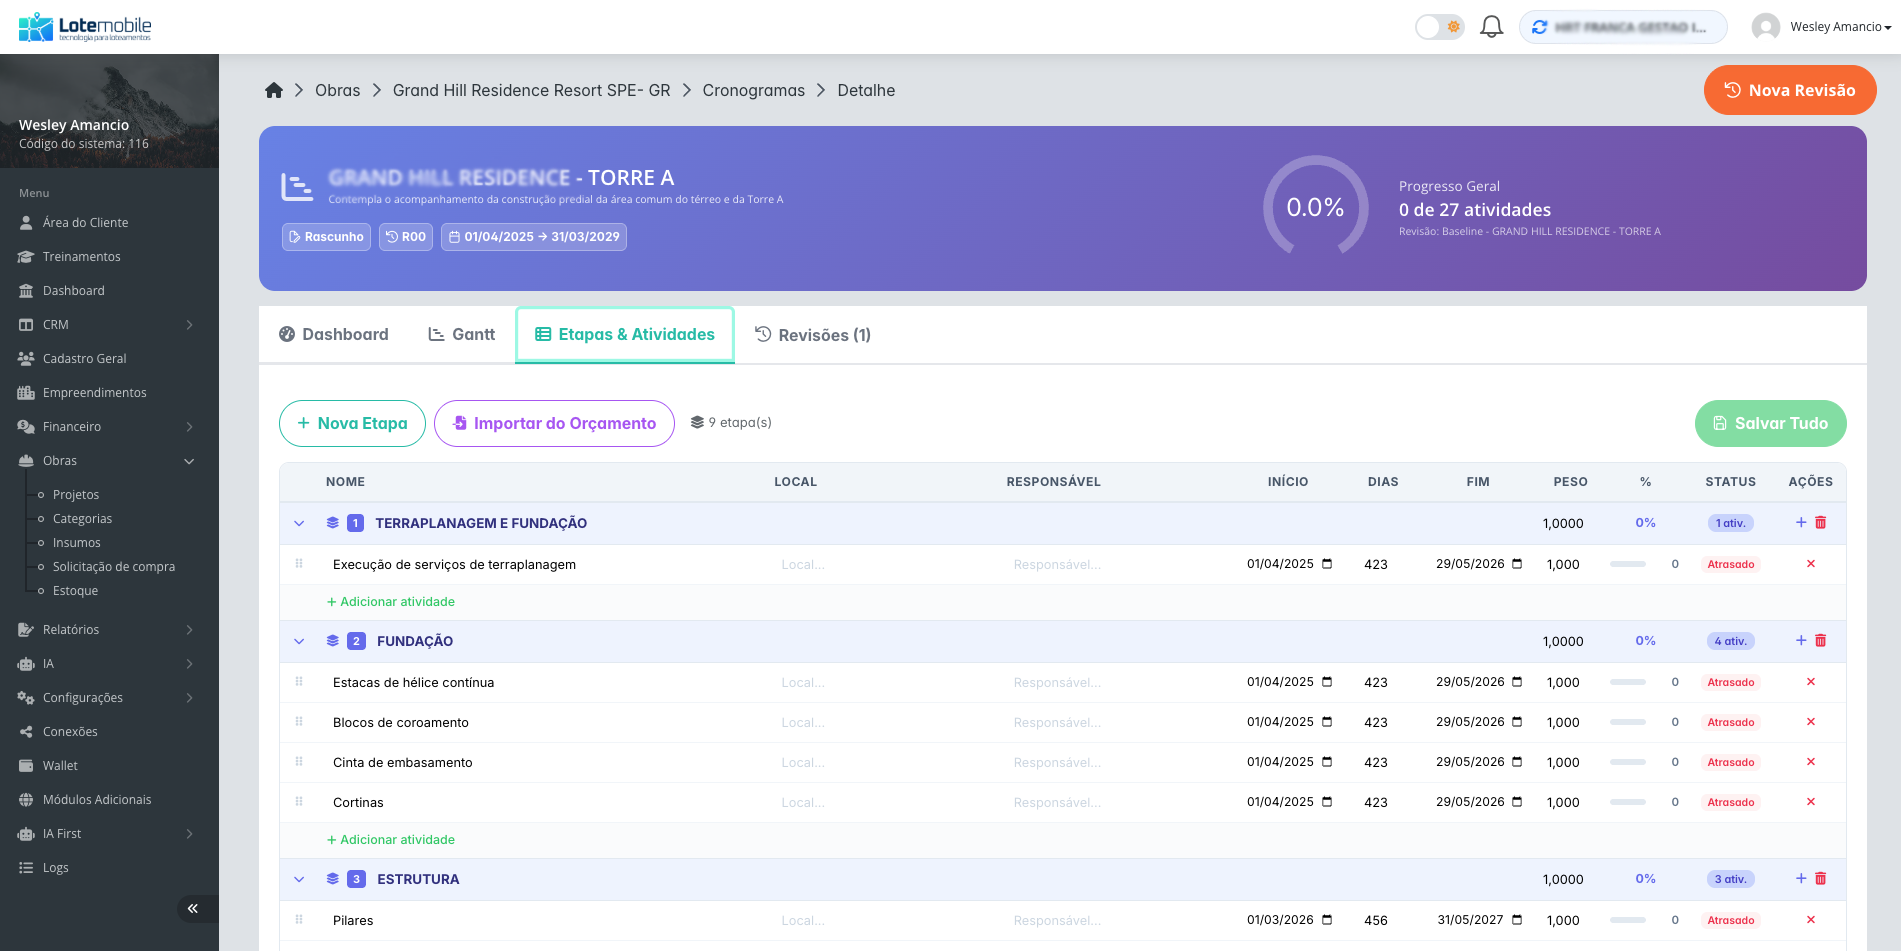Image resolution: width=1901 pixels, height=951 pixels.
Task: Click the Nova Etapa button
Action: coord(352,423)
